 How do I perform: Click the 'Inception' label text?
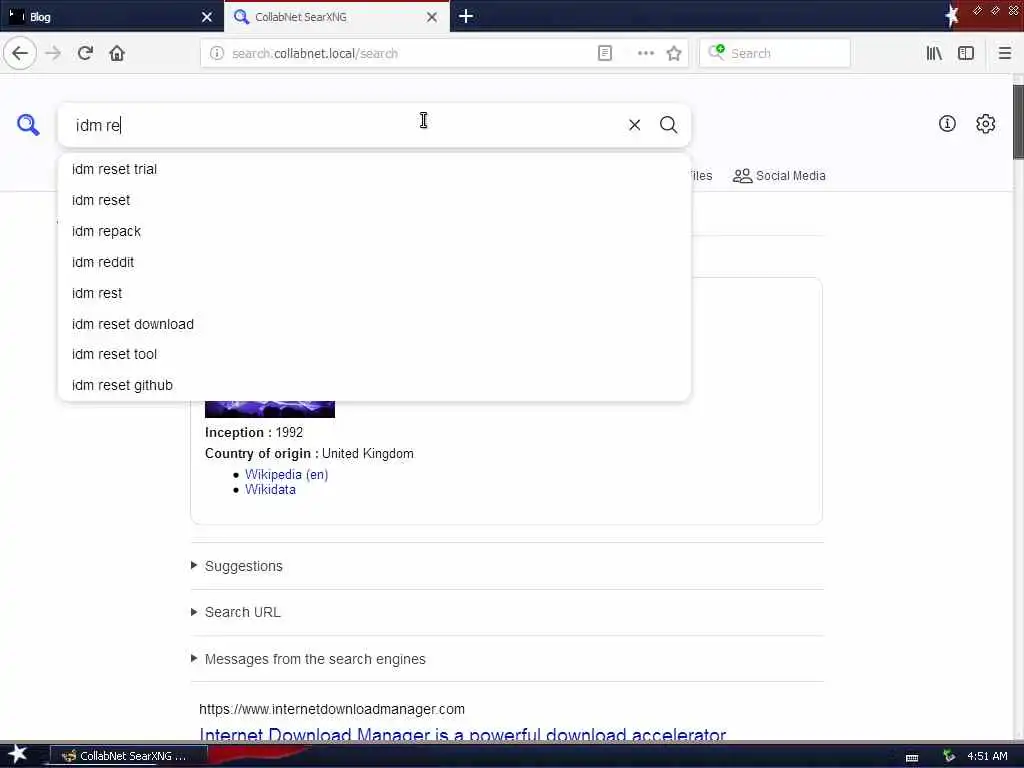pos(238,433)
